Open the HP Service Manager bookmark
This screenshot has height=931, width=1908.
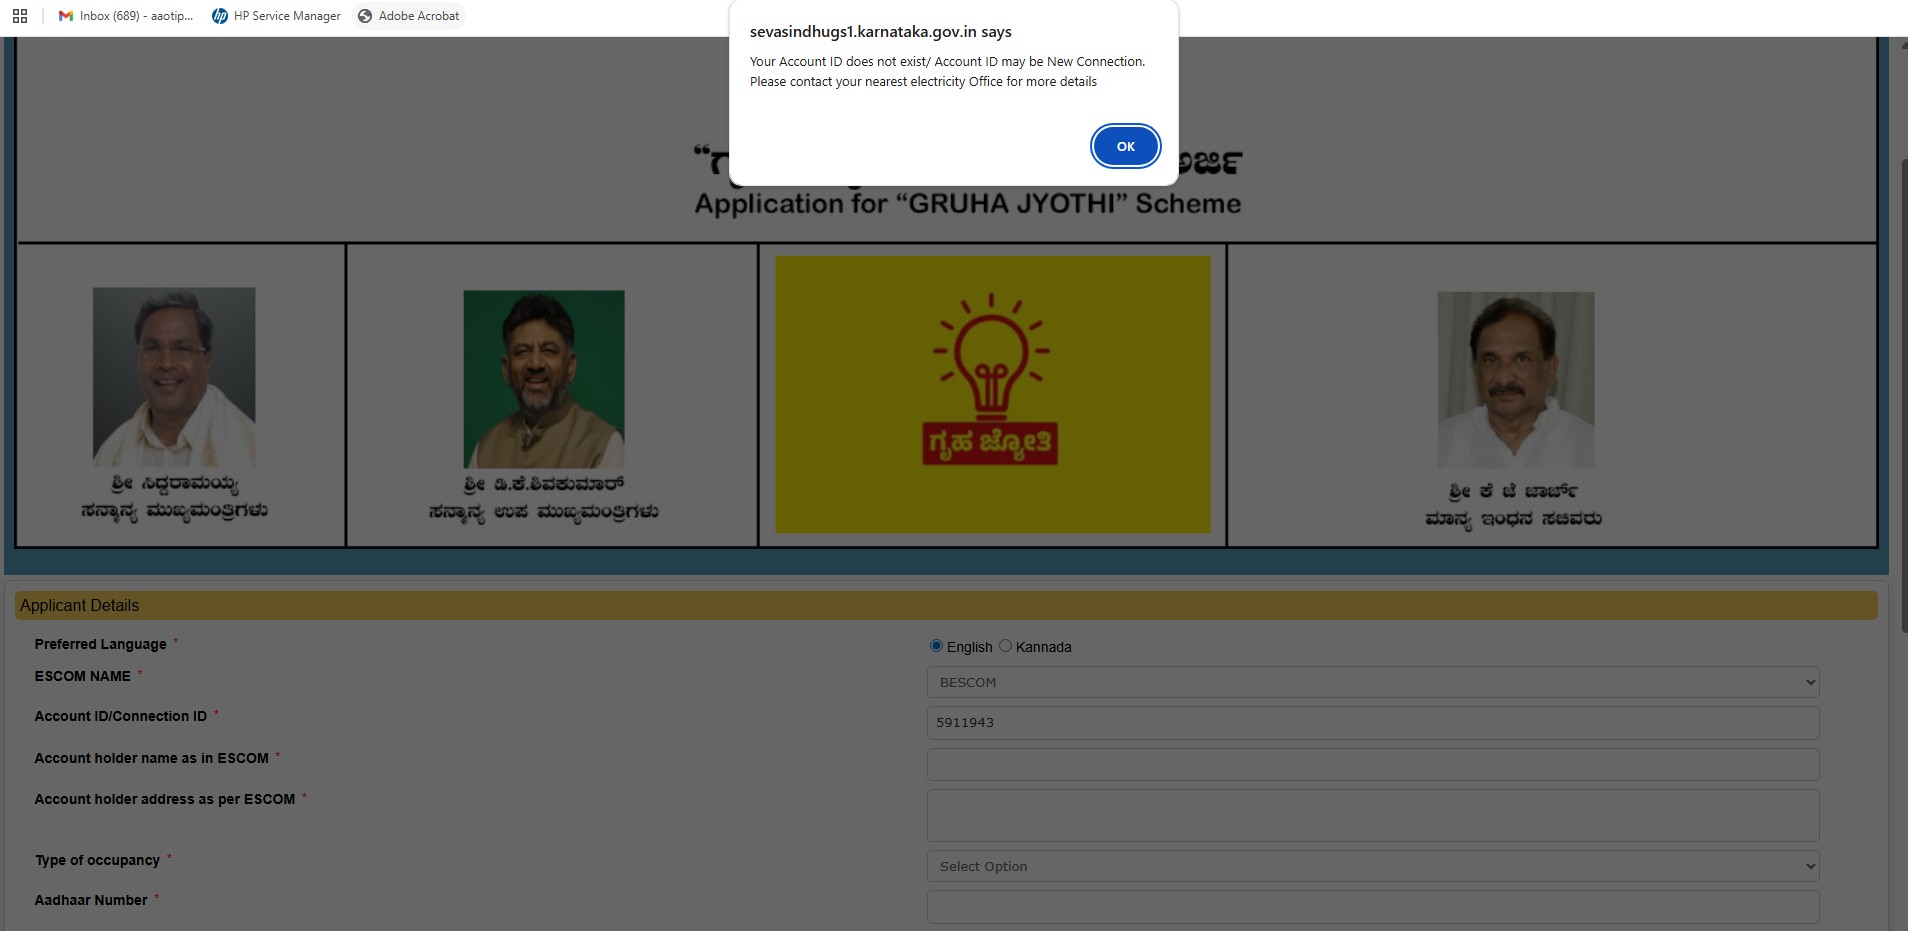point(276,16)
